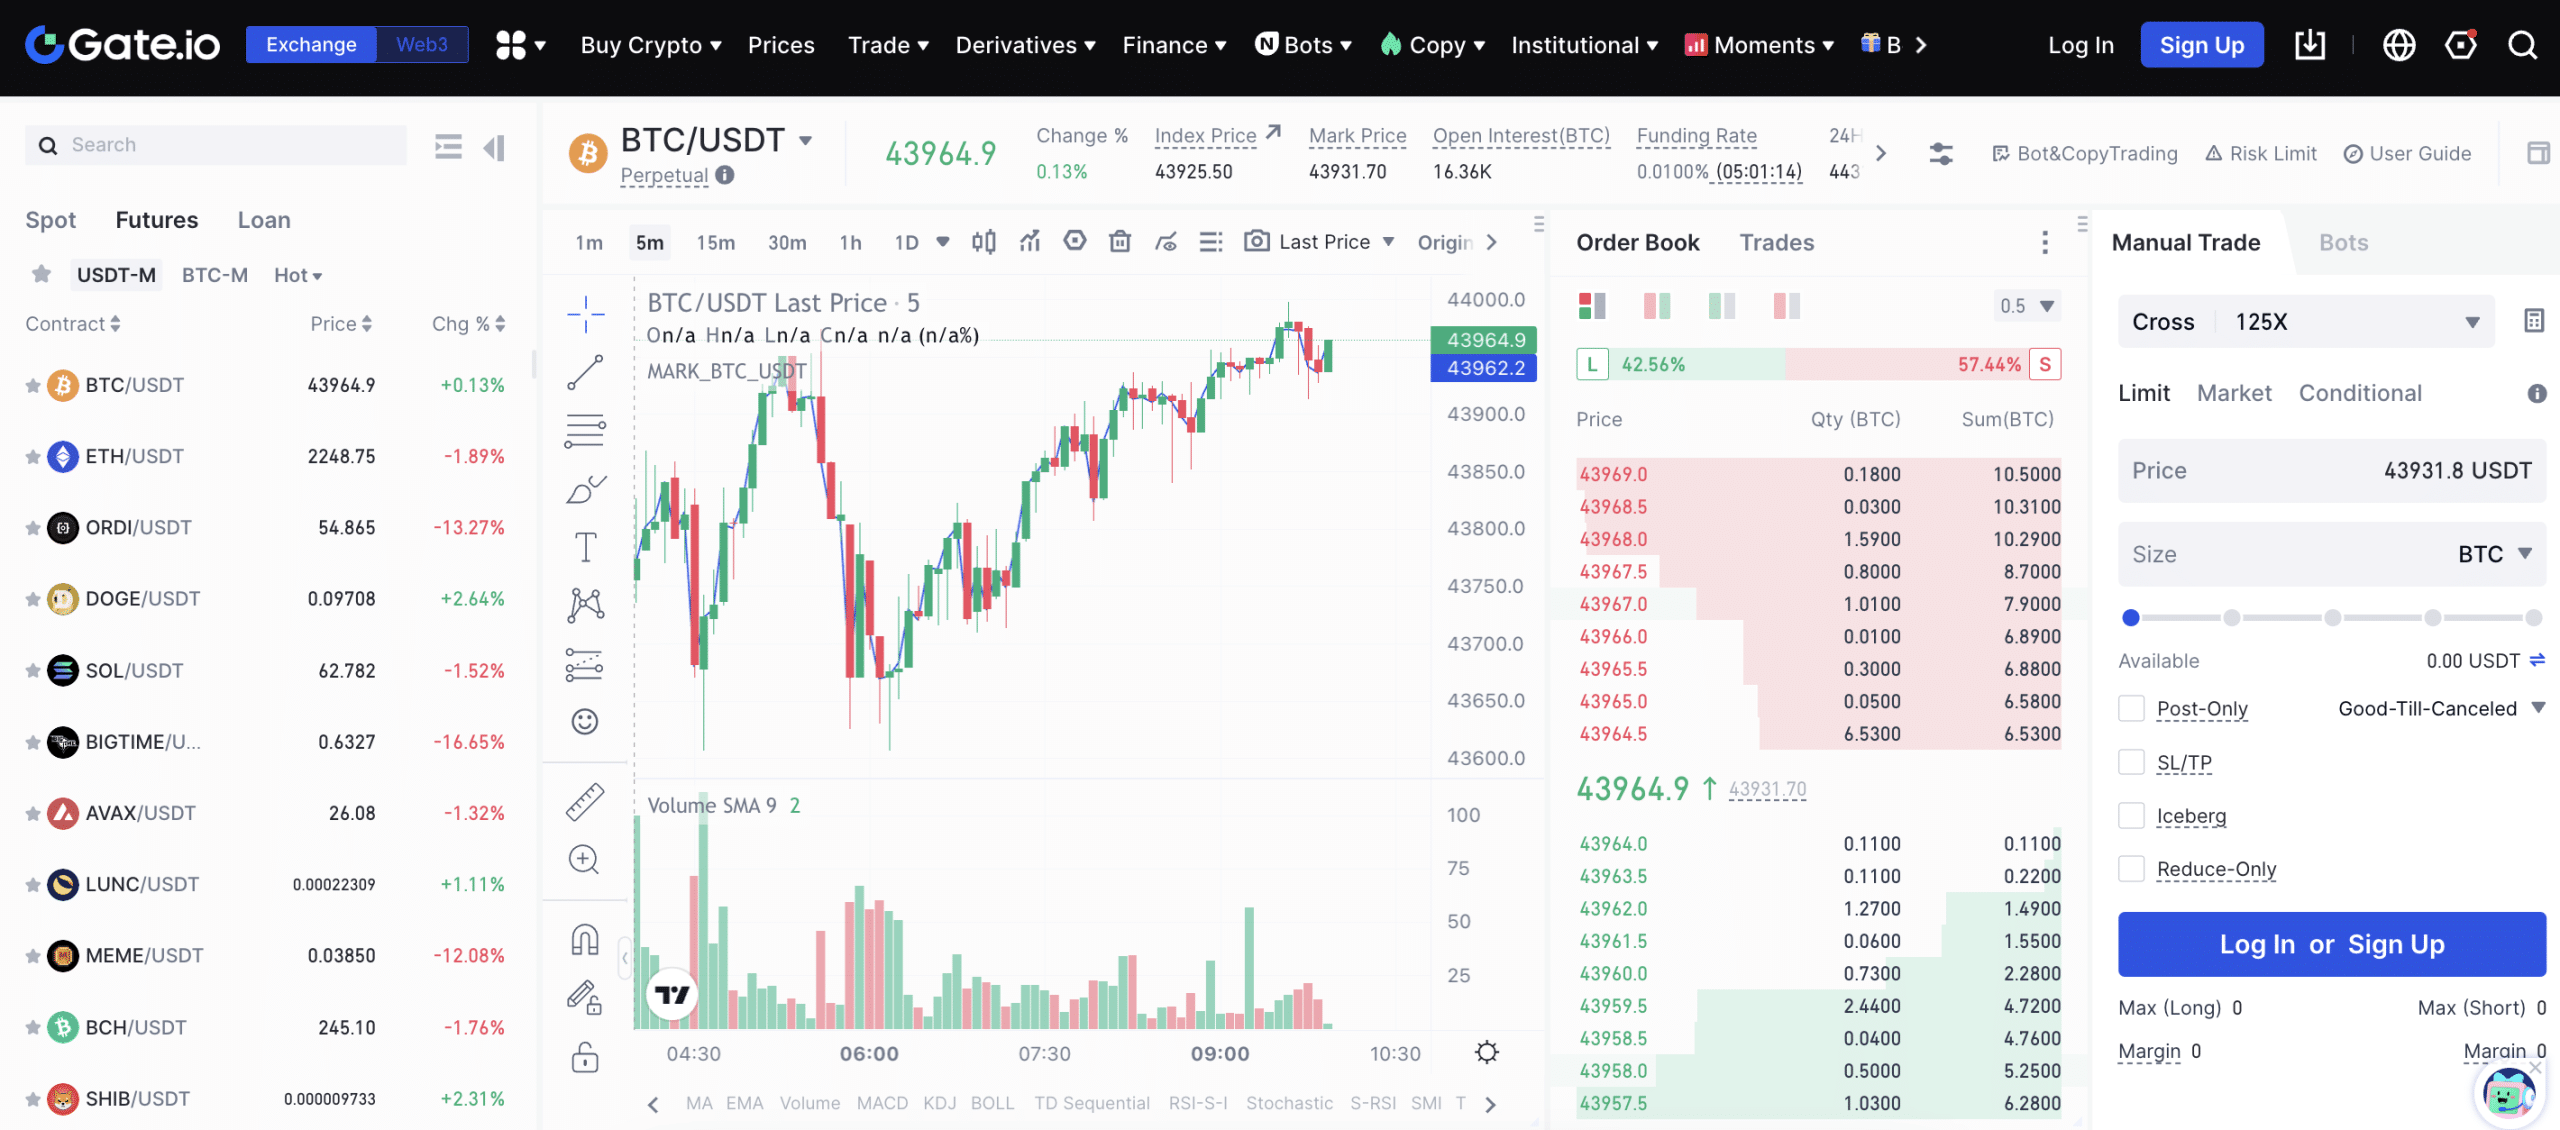
Task: Expand the Last Price display dropdown
Action: click(1386, 242)
